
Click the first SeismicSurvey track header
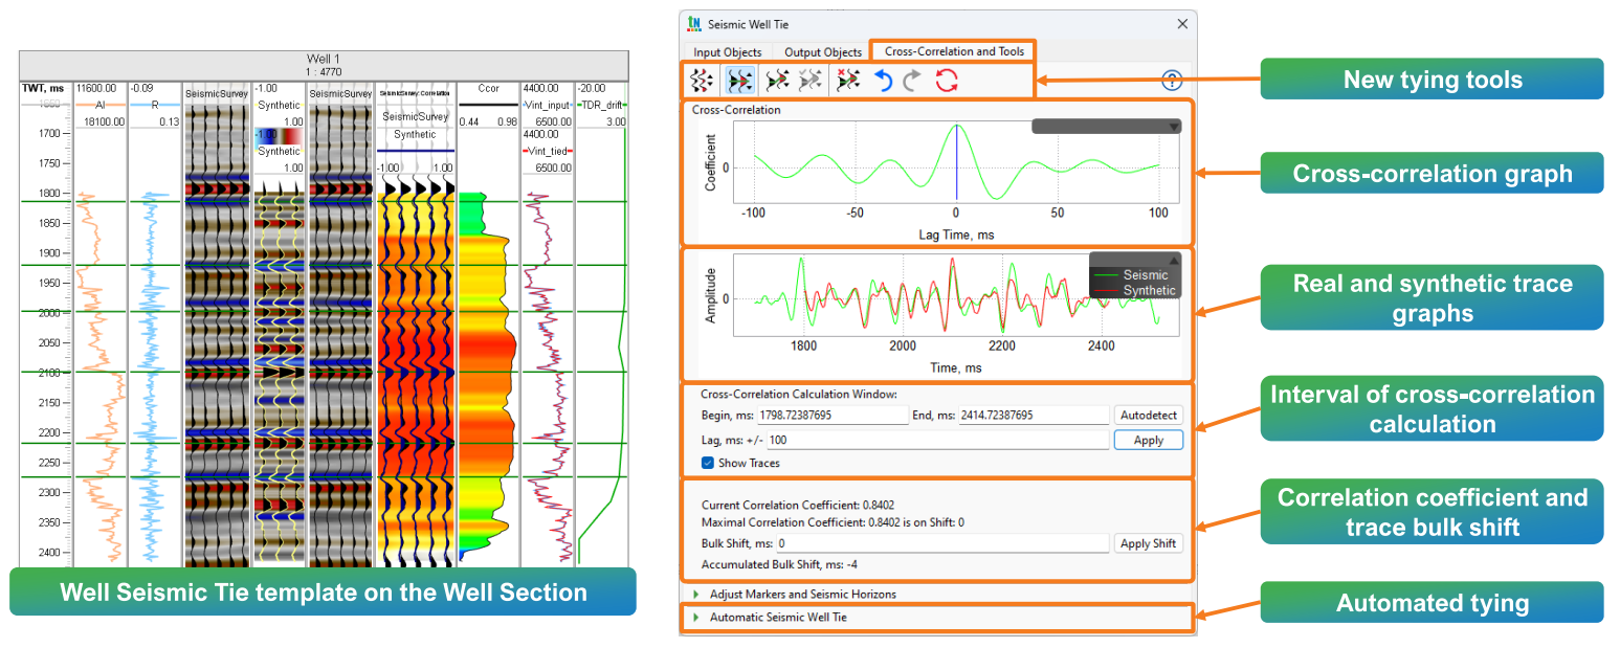click(x=216, y=94)
